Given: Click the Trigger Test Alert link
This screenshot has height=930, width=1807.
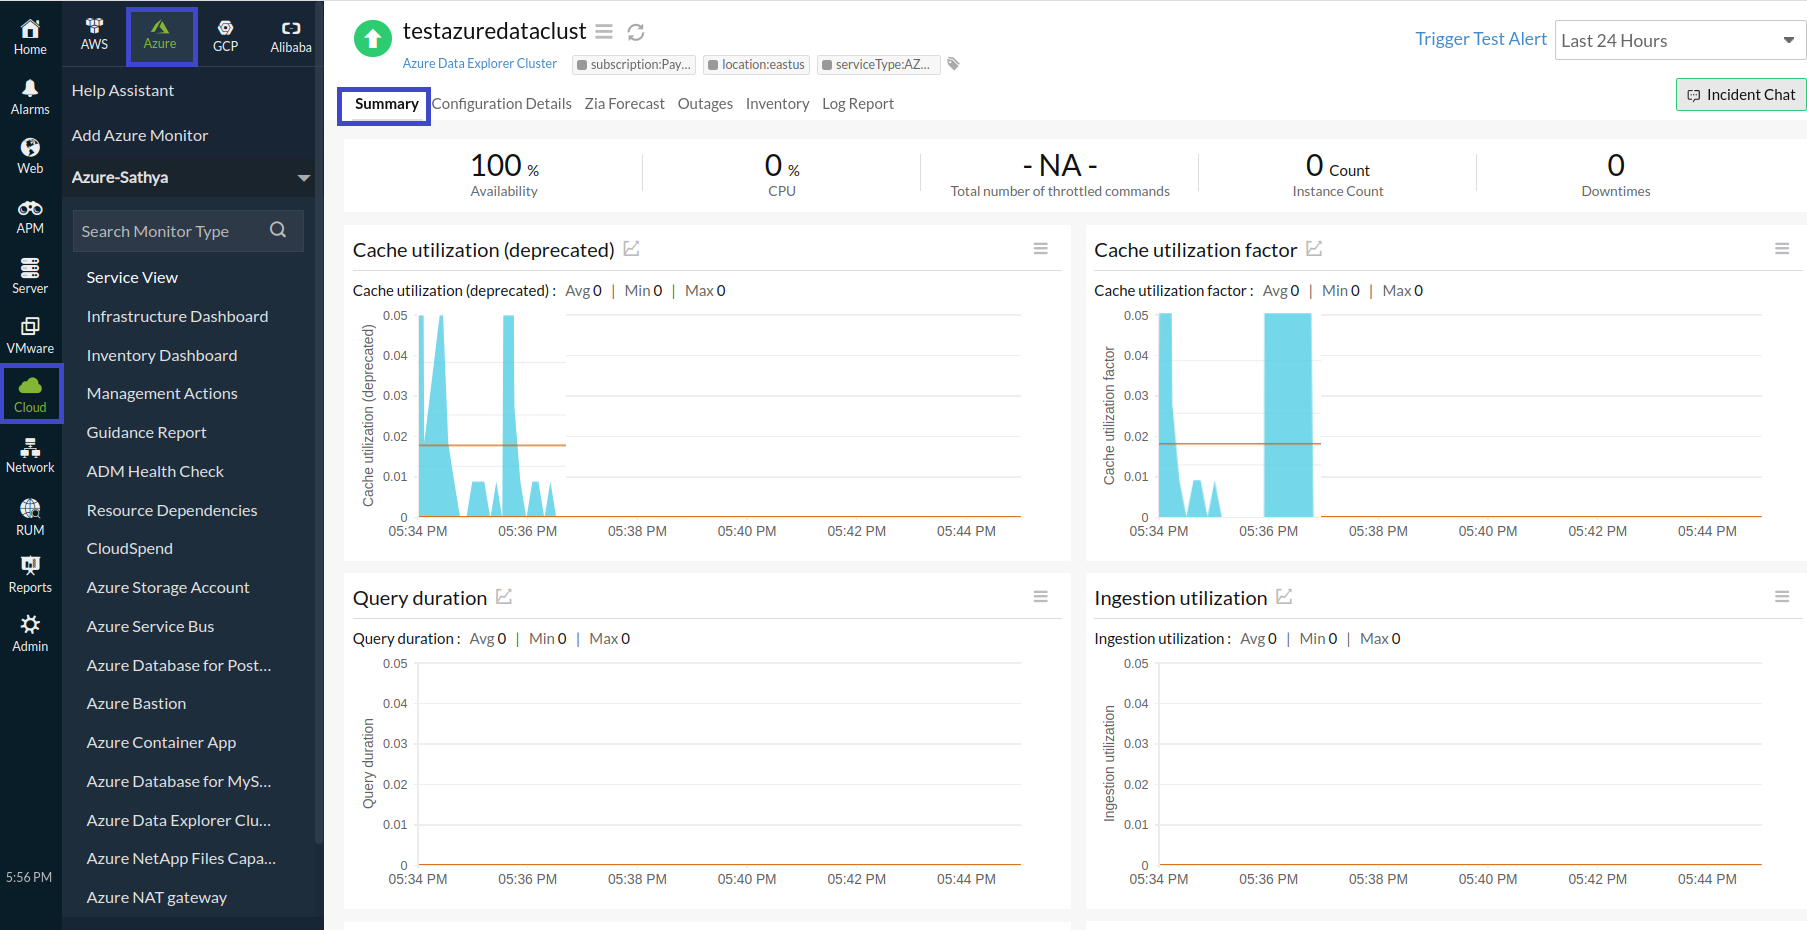Looking at the screenshot, I should point(1480,39).
